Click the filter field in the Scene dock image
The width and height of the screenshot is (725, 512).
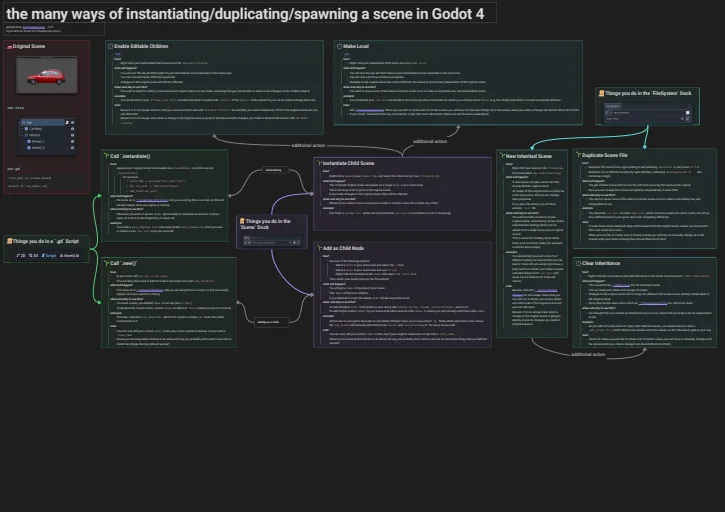coord(270,242)
